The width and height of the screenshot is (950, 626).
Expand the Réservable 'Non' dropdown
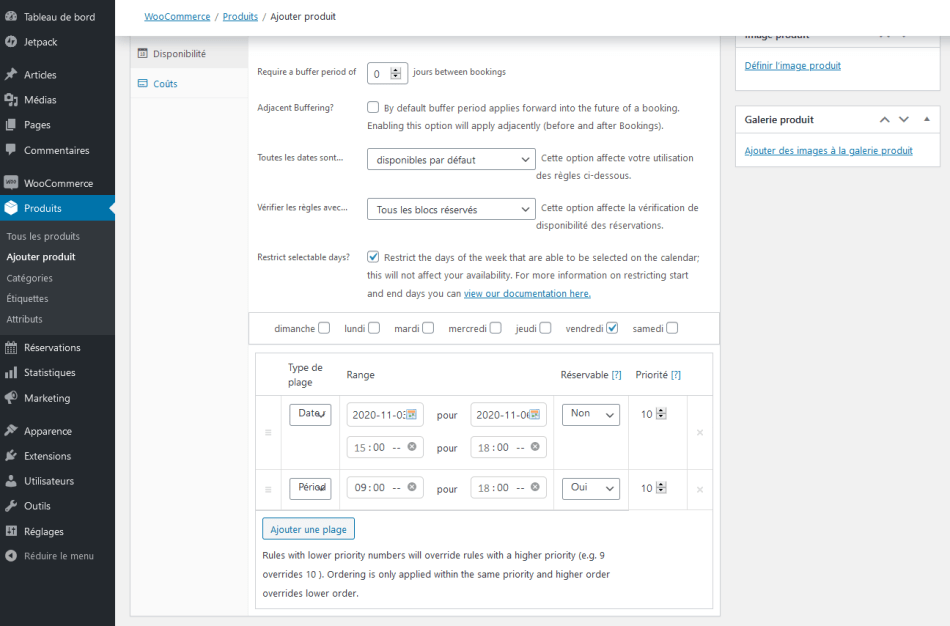point(591,414)
